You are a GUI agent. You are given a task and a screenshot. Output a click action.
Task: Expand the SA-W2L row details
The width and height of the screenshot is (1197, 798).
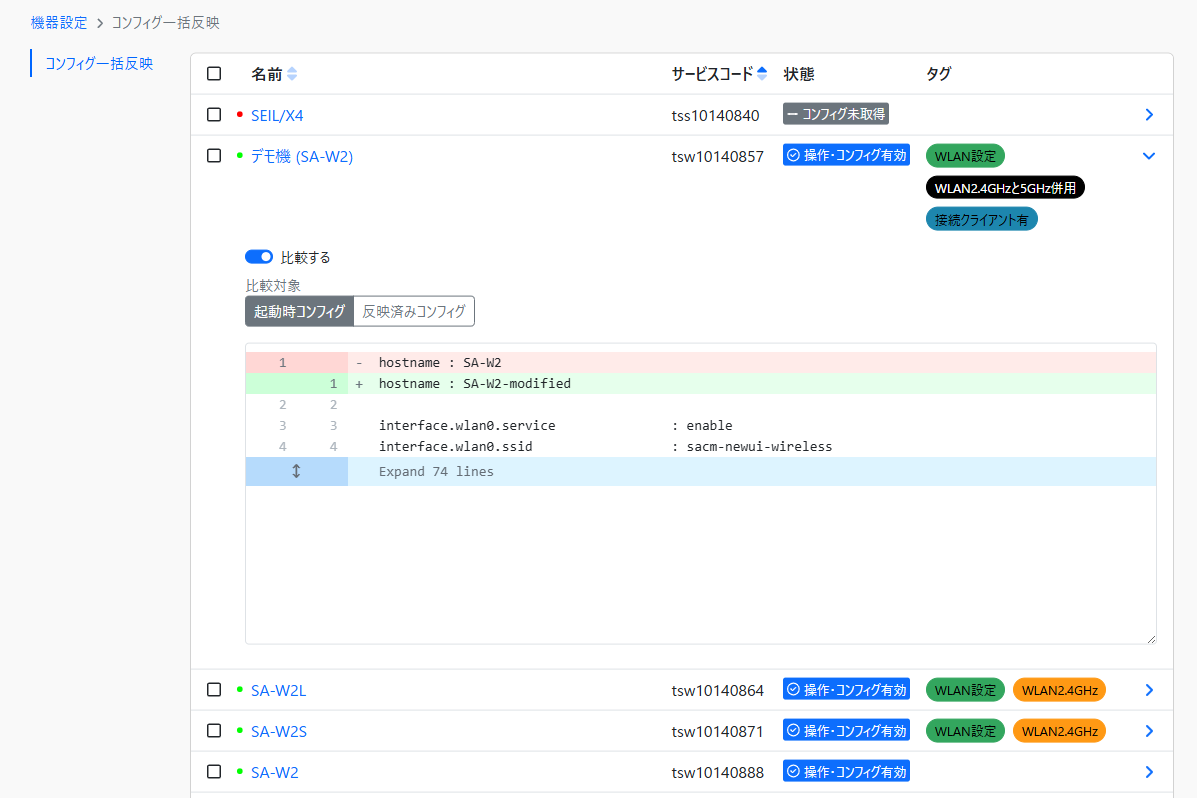pyautogui.click(x=1149, y=690)
